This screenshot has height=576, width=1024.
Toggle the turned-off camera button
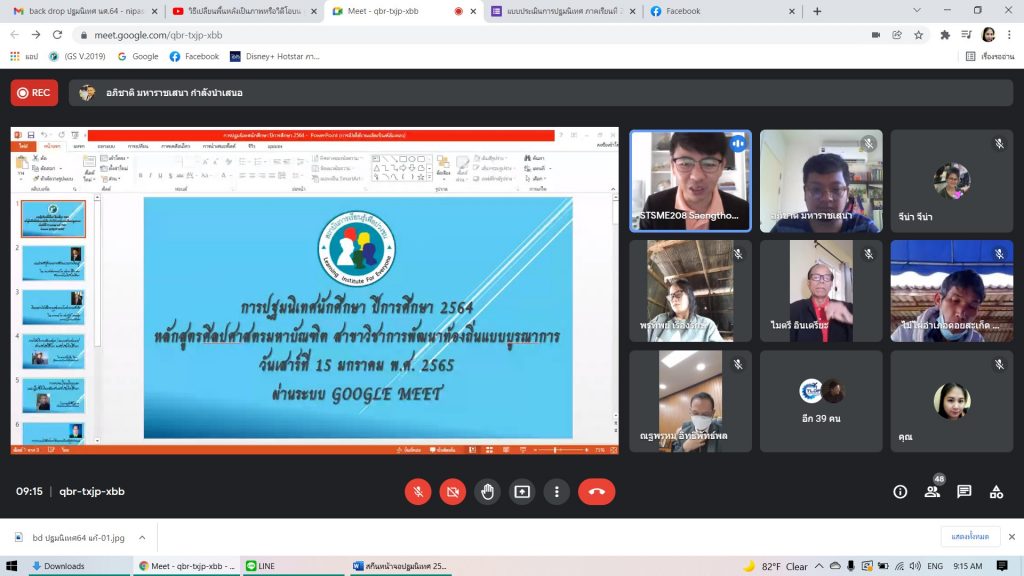pyautogui.click(x=453, y=491)
